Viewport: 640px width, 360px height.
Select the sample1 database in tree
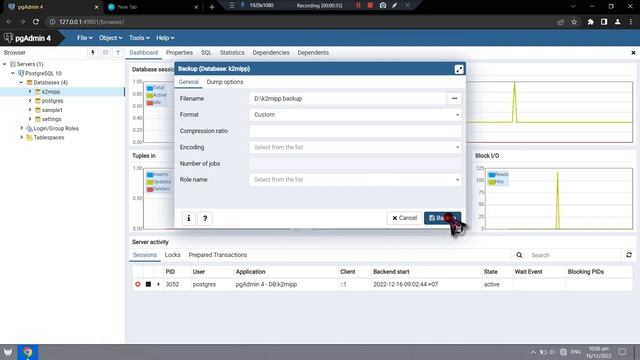(x=52, y=110)
